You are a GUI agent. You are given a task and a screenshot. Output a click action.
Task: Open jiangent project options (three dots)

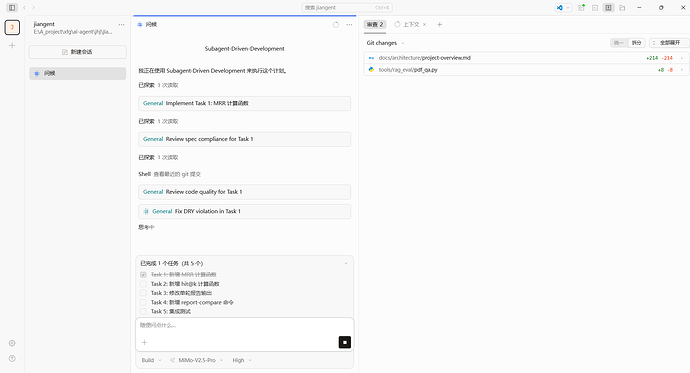coord(121,25)
